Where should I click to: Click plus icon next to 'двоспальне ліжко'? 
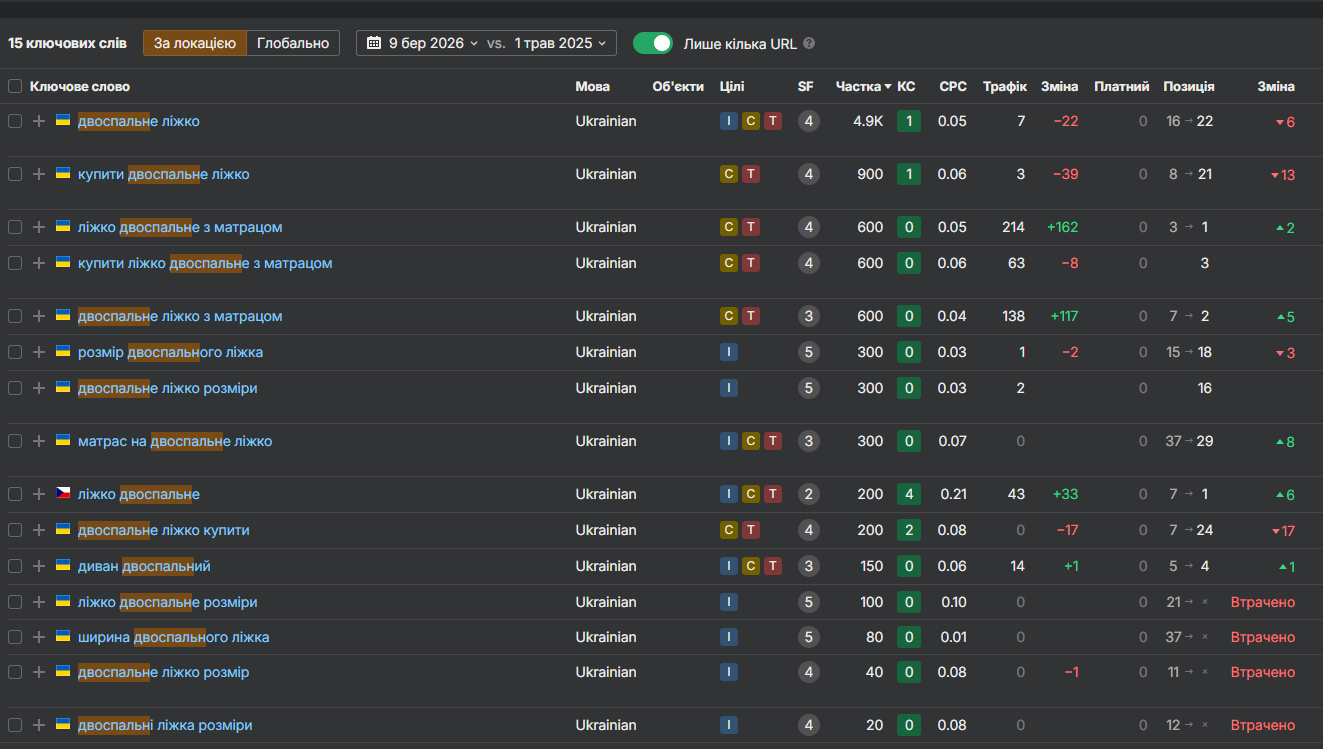pos(39,121)
